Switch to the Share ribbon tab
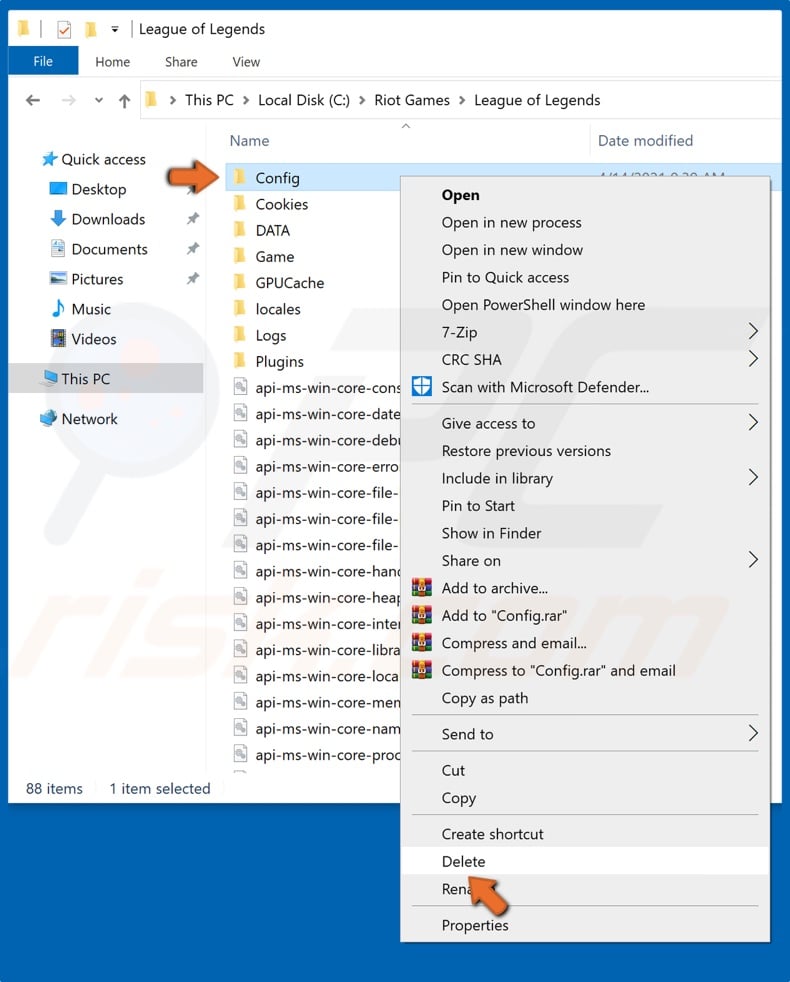 pyautogui.click(x=181, y=62)
